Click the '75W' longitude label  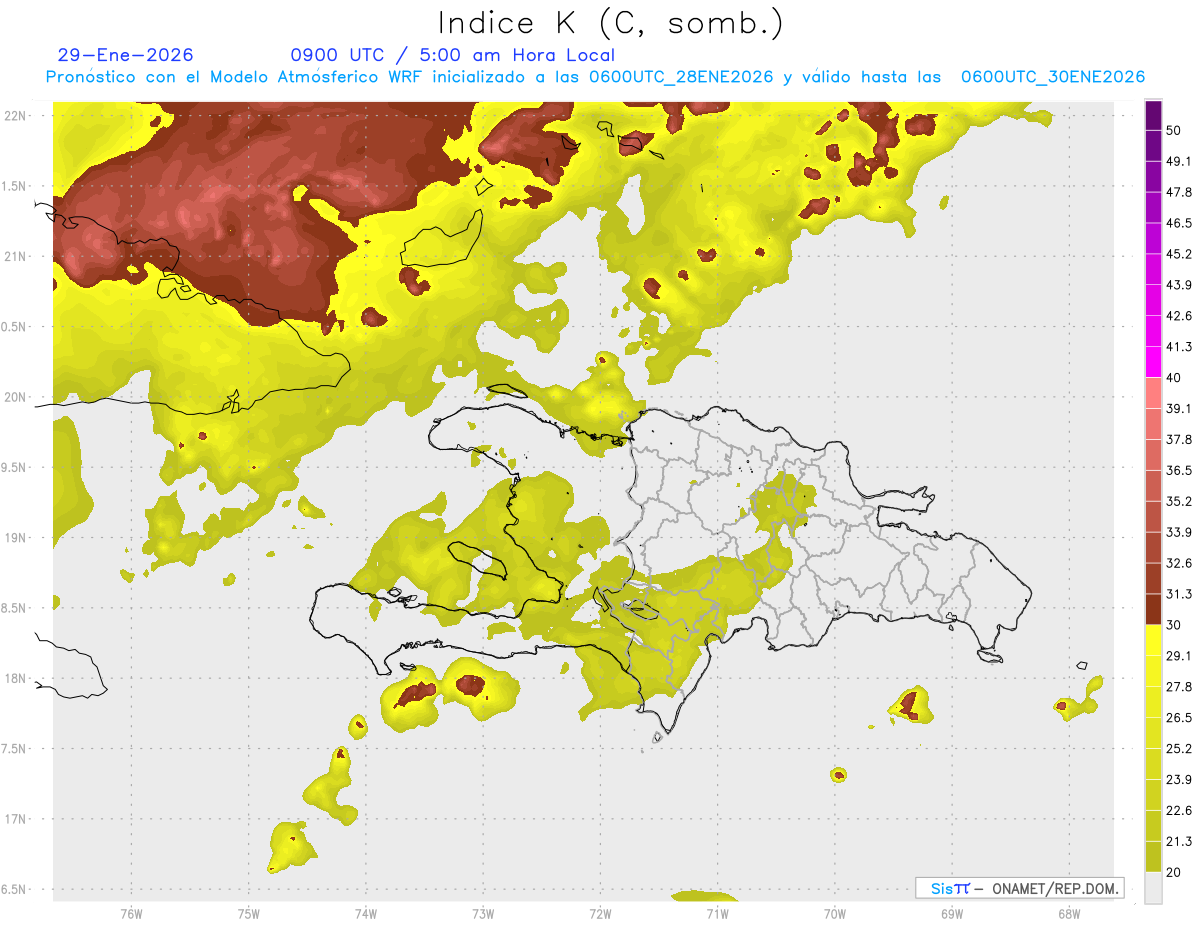tap(249, 913)
